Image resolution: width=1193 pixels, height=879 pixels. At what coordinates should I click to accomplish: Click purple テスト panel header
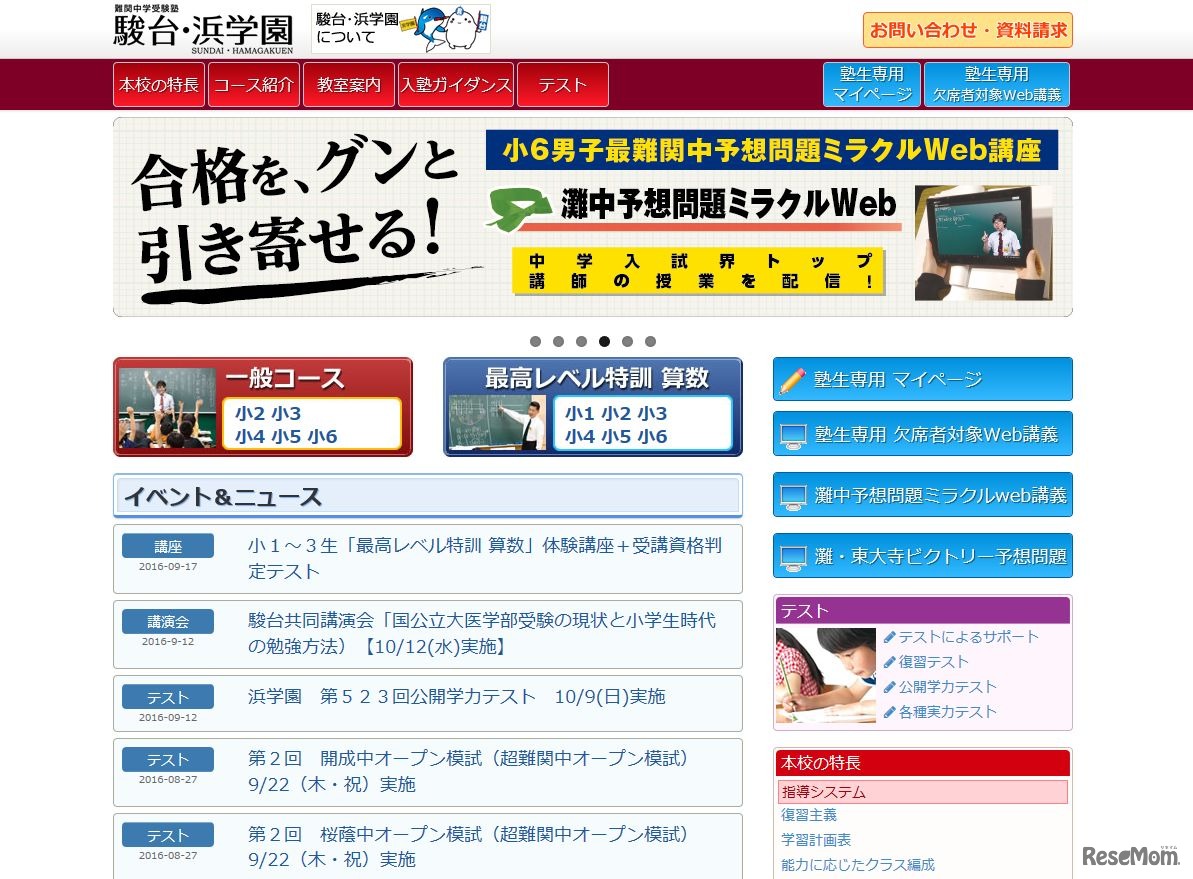923,610
